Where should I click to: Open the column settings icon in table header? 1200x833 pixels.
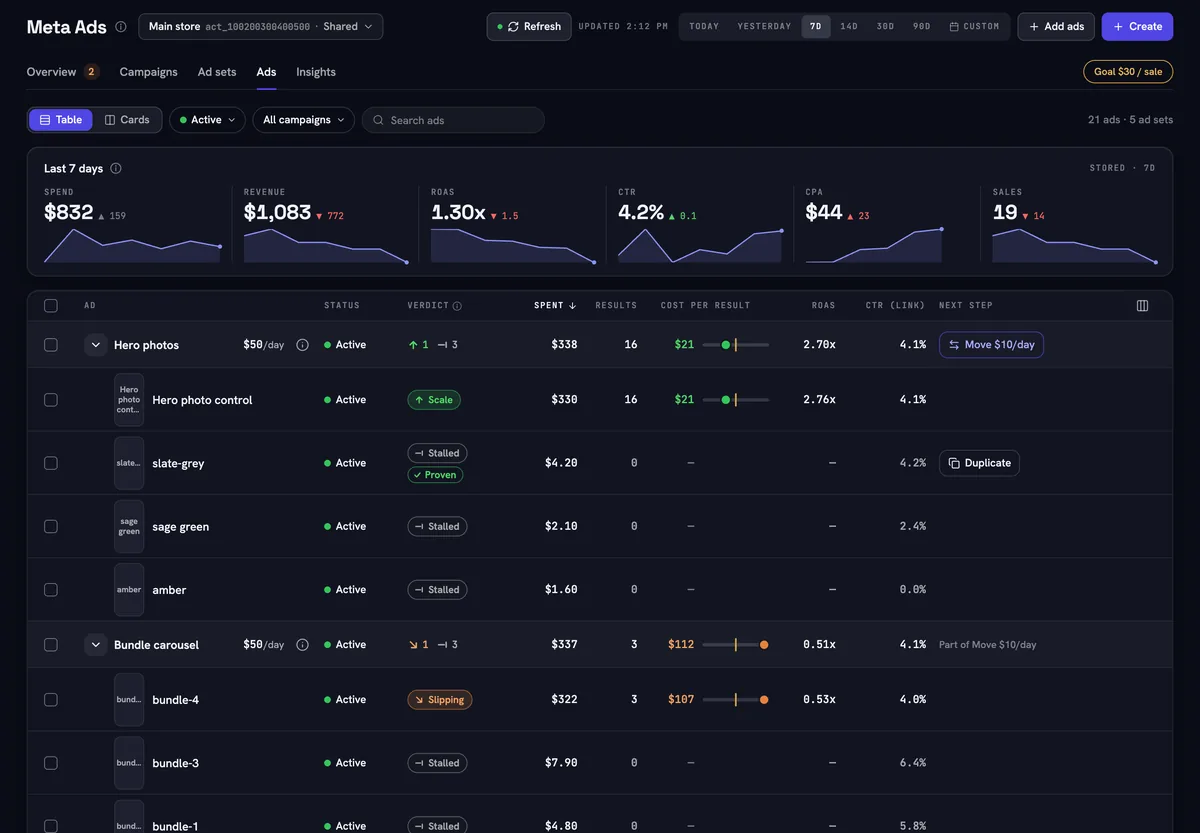1143,306
